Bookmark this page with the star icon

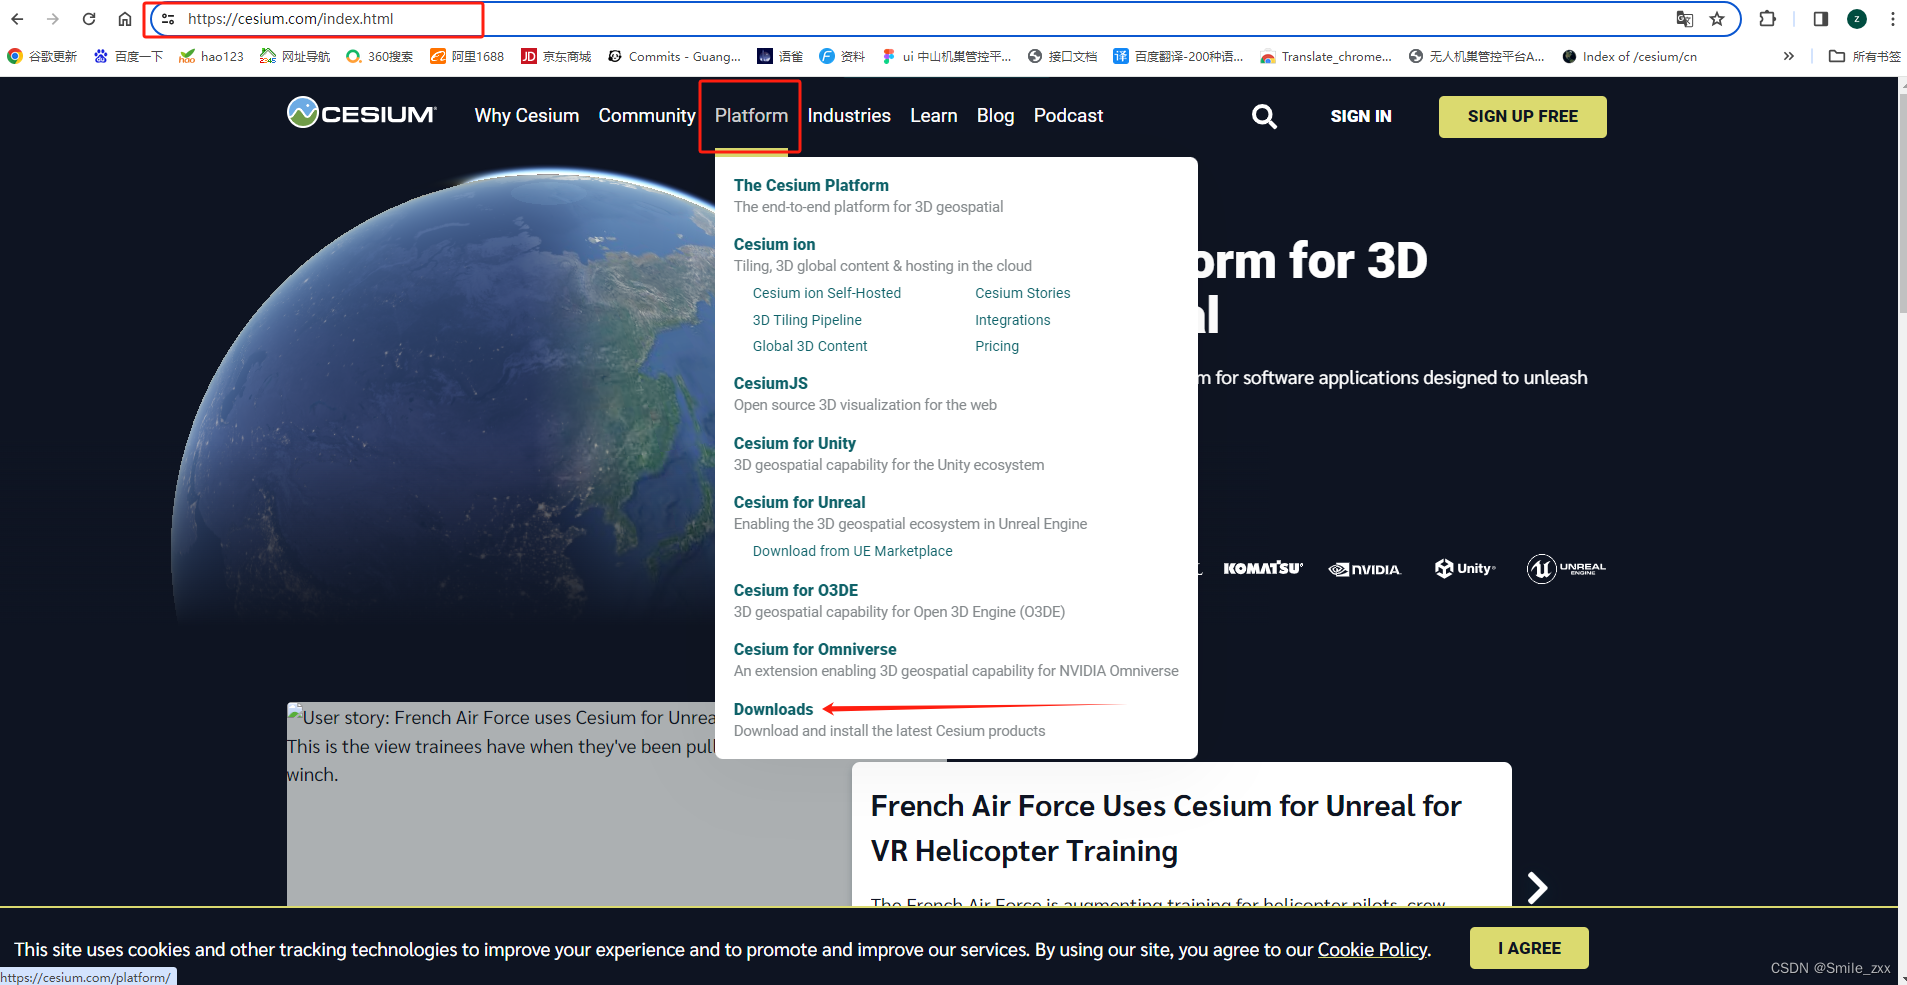click(1717, 19)
